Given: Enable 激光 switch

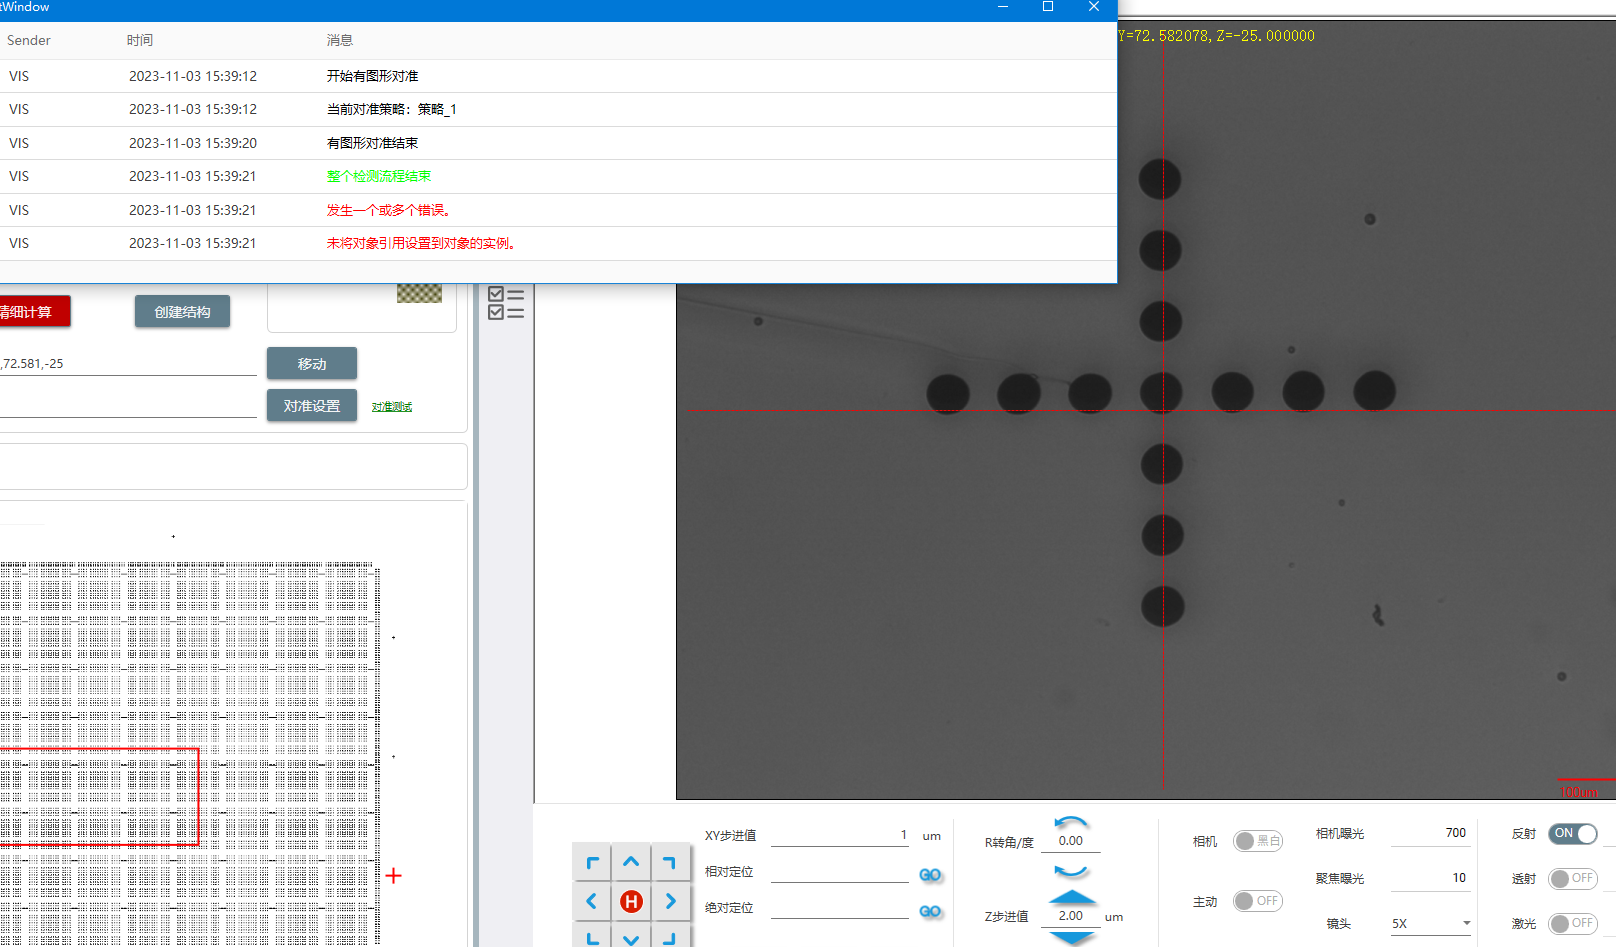Looking at the screenshot, I should [x=1573, y=923].
